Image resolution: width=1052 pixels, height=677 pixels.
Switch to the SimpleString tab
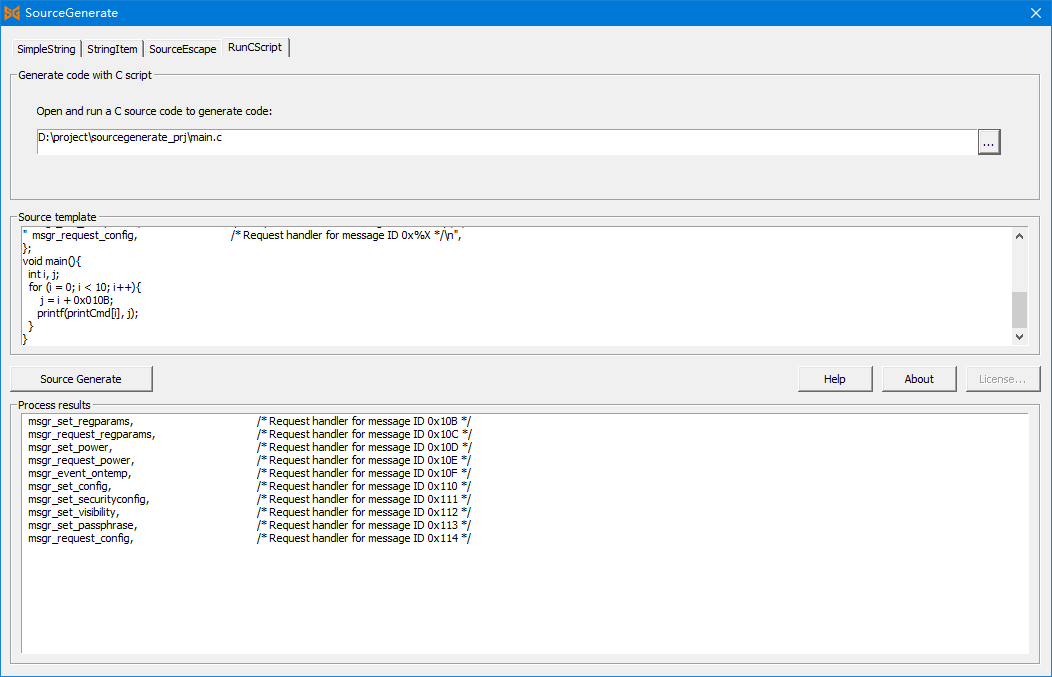(46, 49)
